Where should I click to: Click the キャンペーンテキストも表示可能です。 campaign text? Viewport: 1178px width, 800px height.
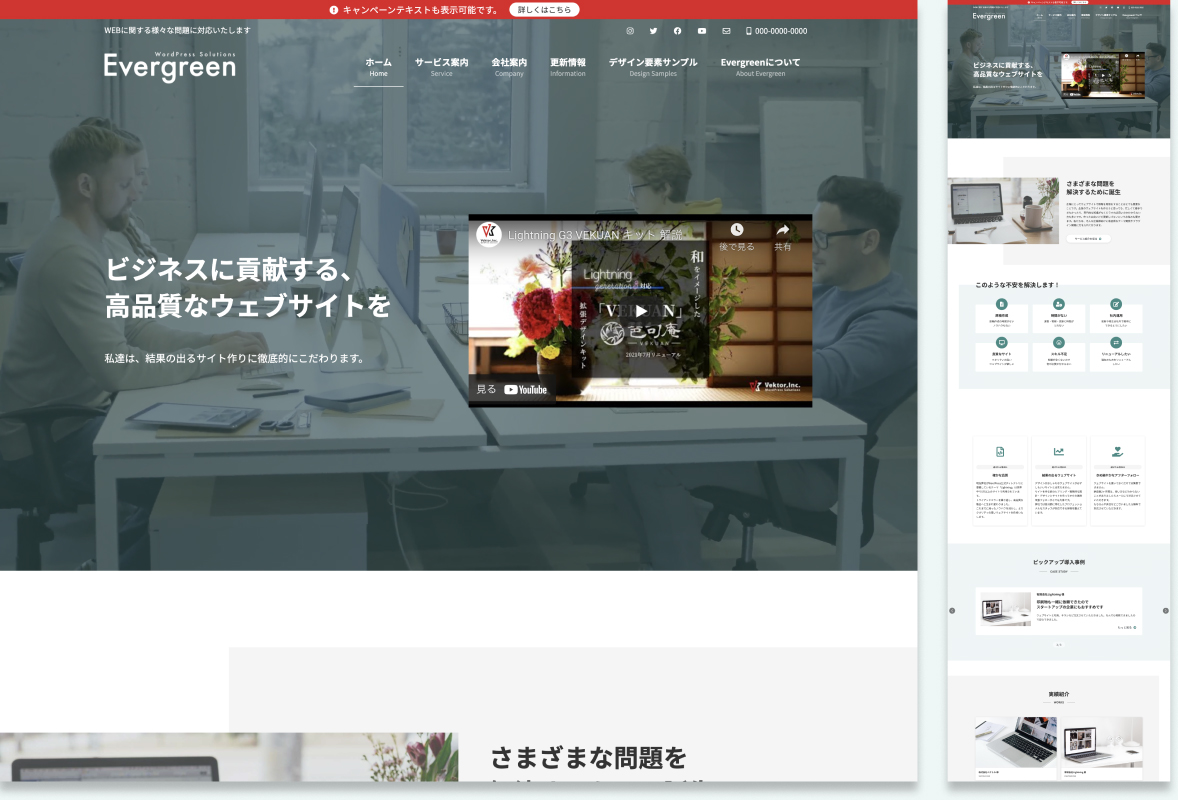[x=421, y=10]
